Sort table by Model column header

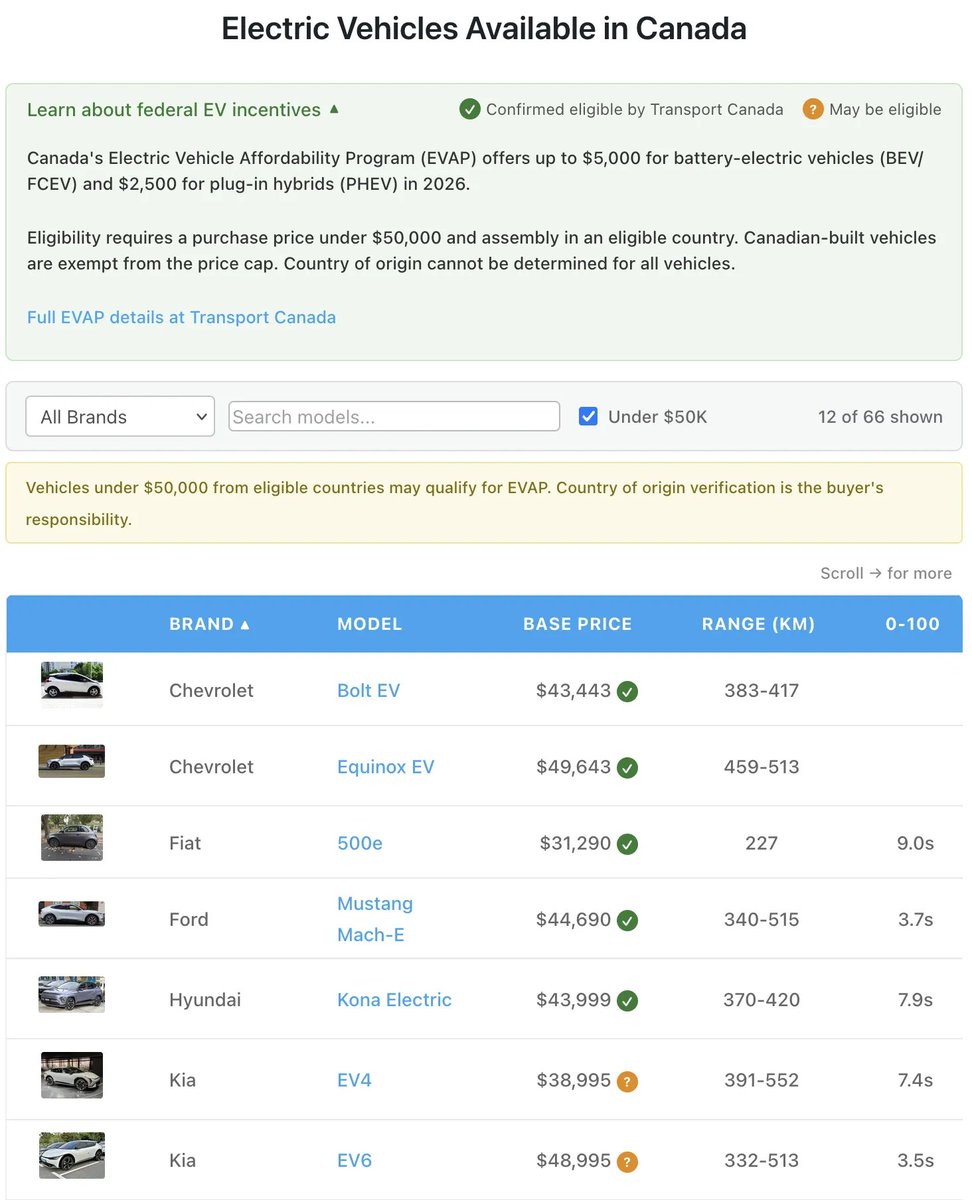pyautogui.click(x=369, y=624)
